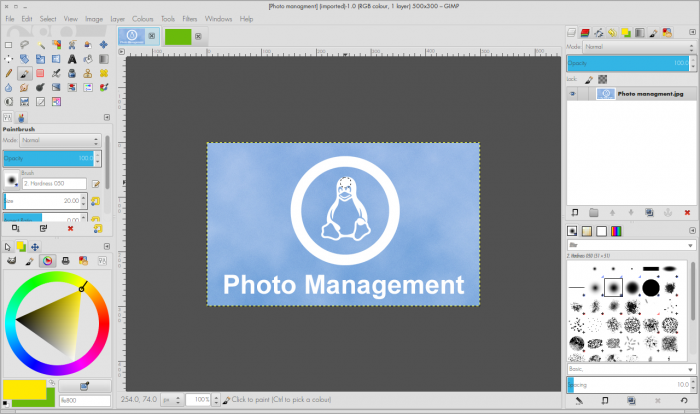This screenshot has width=700, height=414.
Task: Switch colour selector to GIMP mode
Action: coord(12,261)
